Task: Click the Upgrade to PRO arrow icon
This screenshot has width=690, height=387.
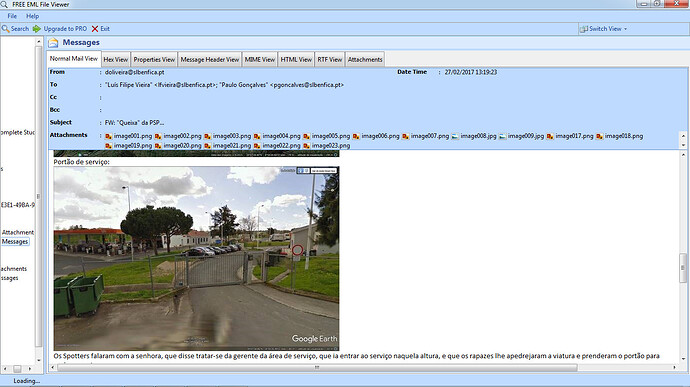Action: [x=37, y=29]
